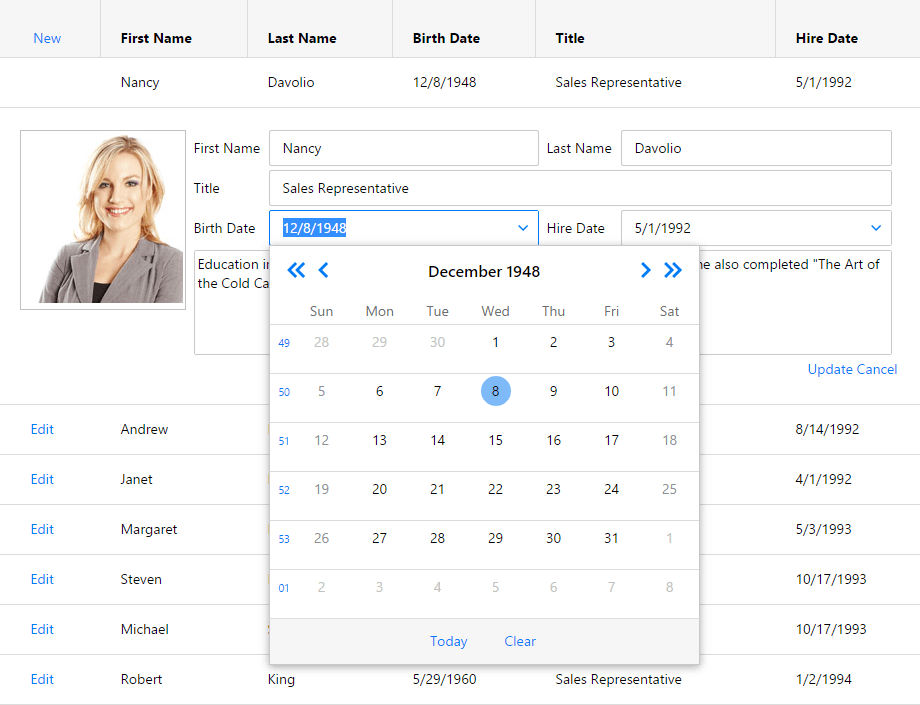Go to next month in calendar

point(645,270)
